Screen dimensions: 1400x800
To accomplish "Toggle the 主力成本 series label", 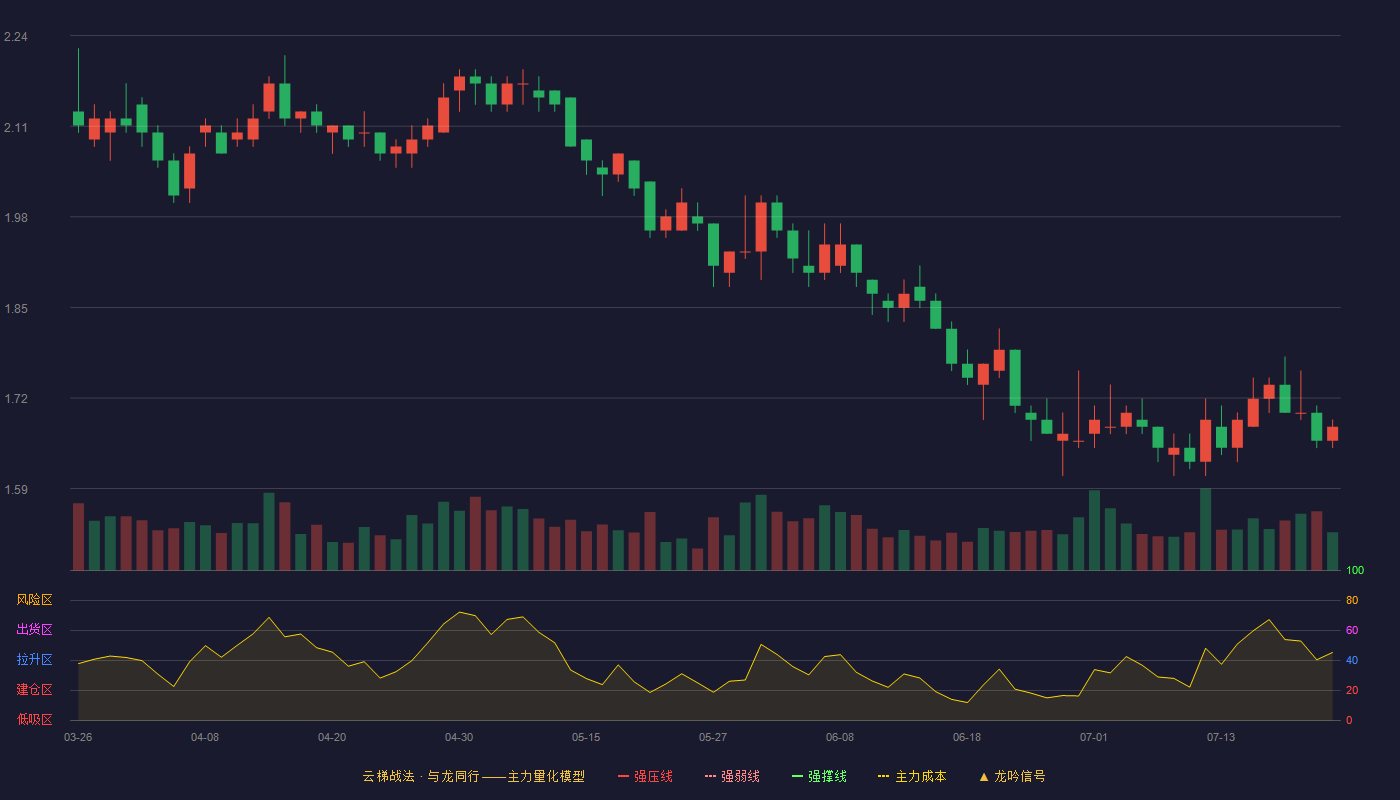I will [x=920, y=776].
